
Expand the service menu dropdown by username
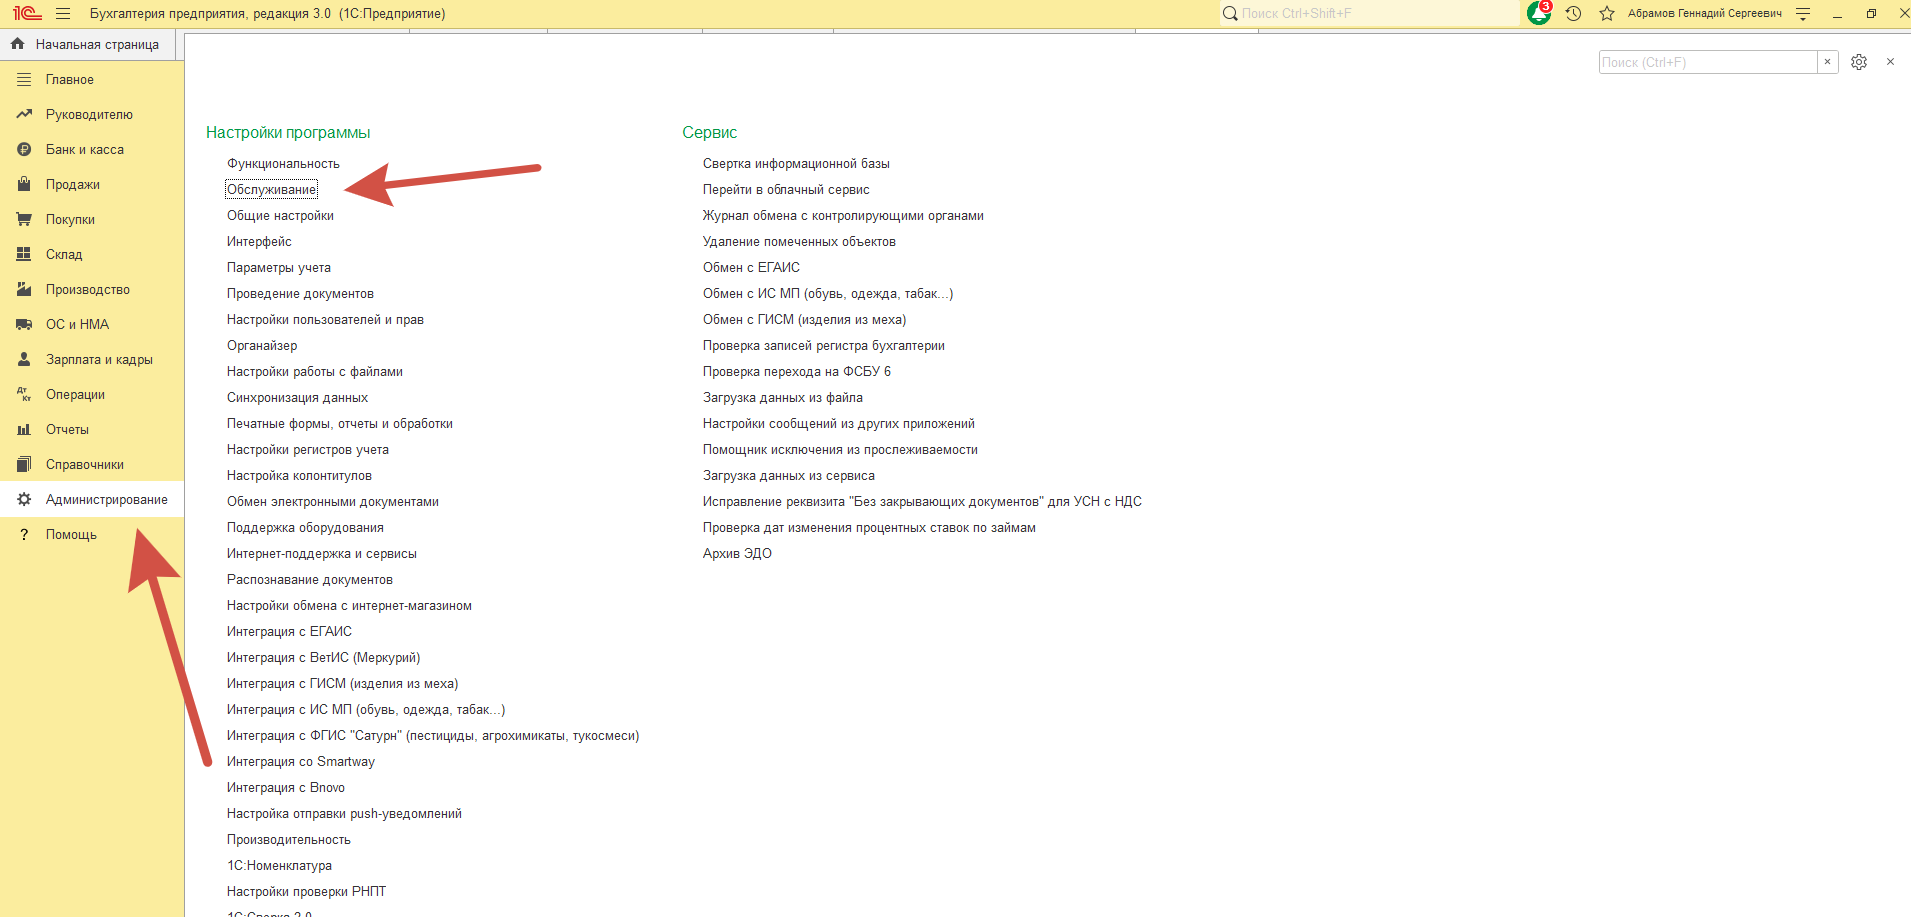coord(1803,14)
